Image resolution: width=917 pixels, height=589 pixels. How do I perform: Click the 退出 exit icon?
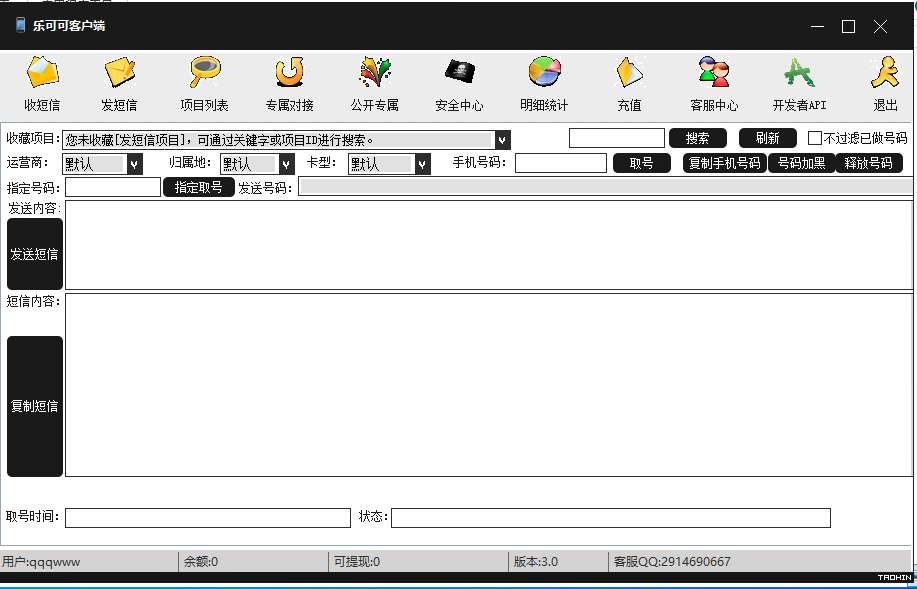tap(885, 72)
